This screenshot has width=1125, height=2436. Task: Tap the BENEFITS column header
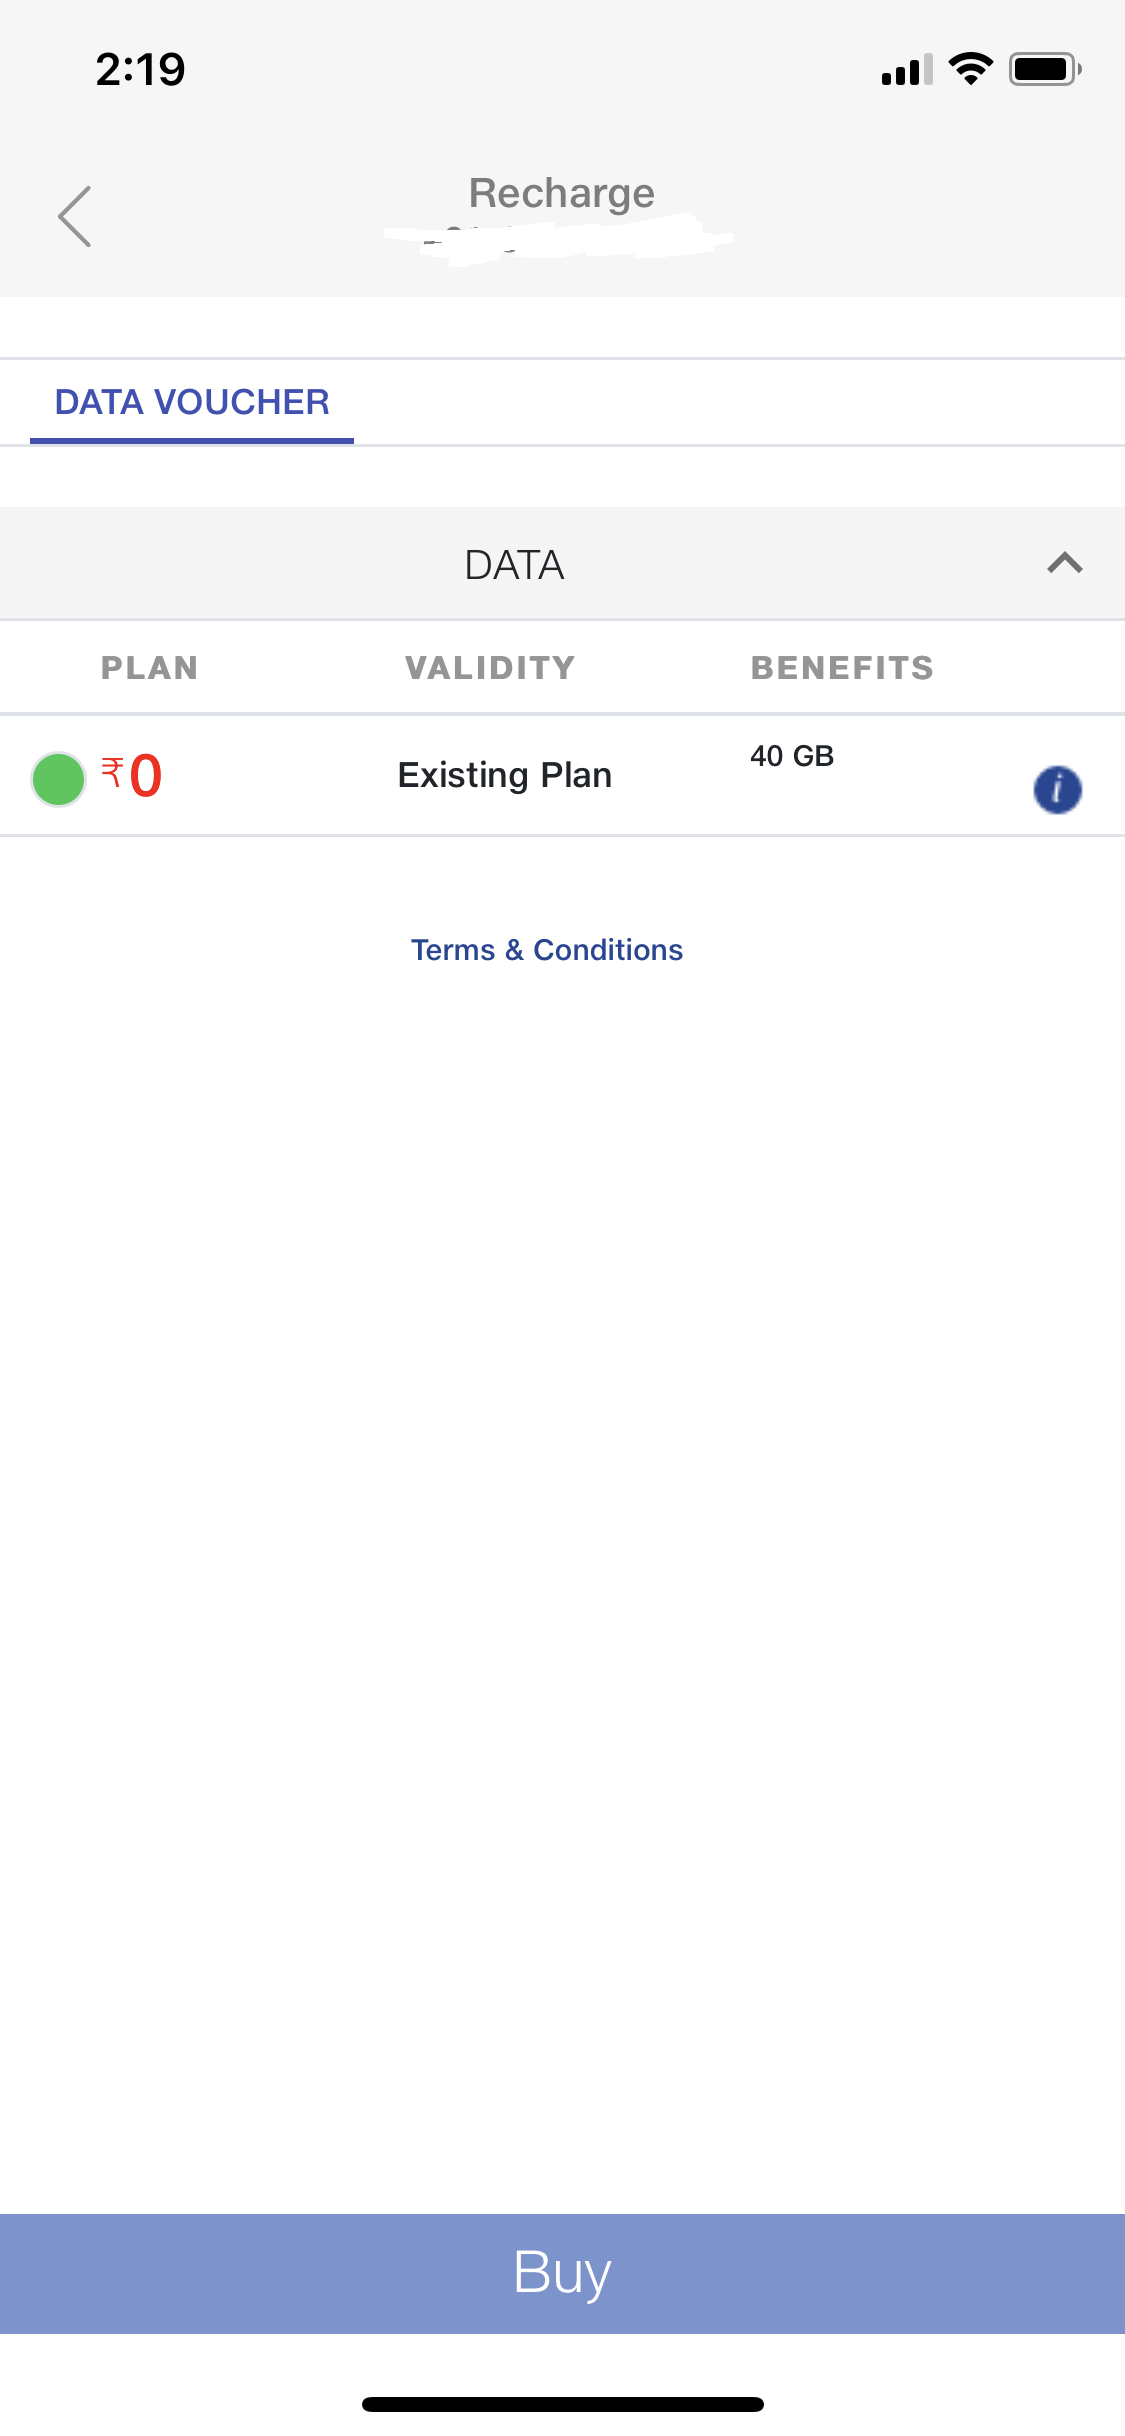842,668
